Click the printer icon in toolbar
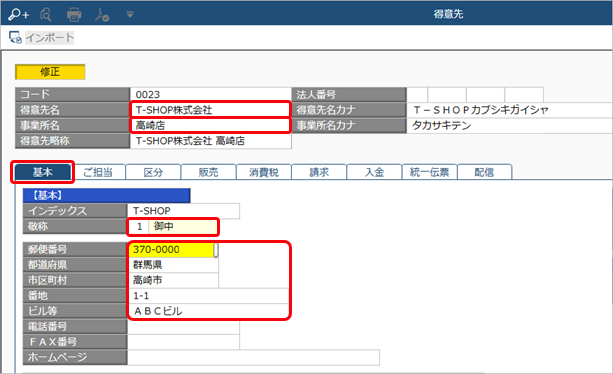613x374 pixels. 74,15
